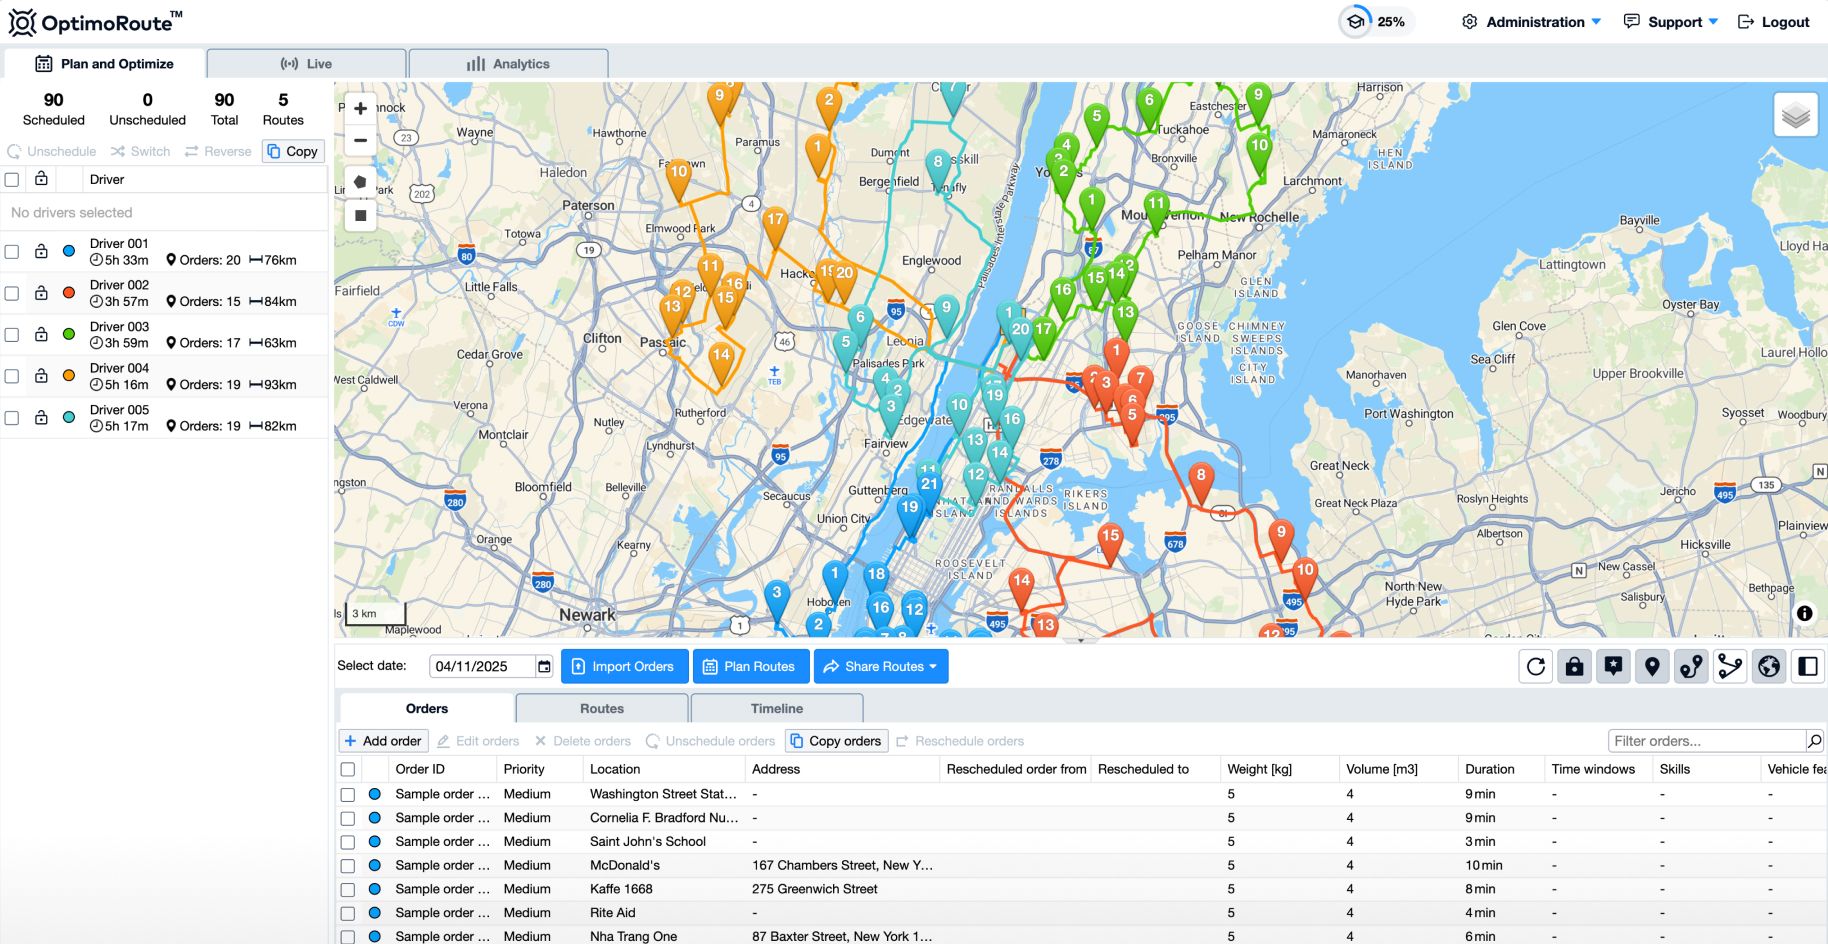Click the Copy button in driver panel
Viewport: 1828px width, 944px height.
click(x=293, y=151)
